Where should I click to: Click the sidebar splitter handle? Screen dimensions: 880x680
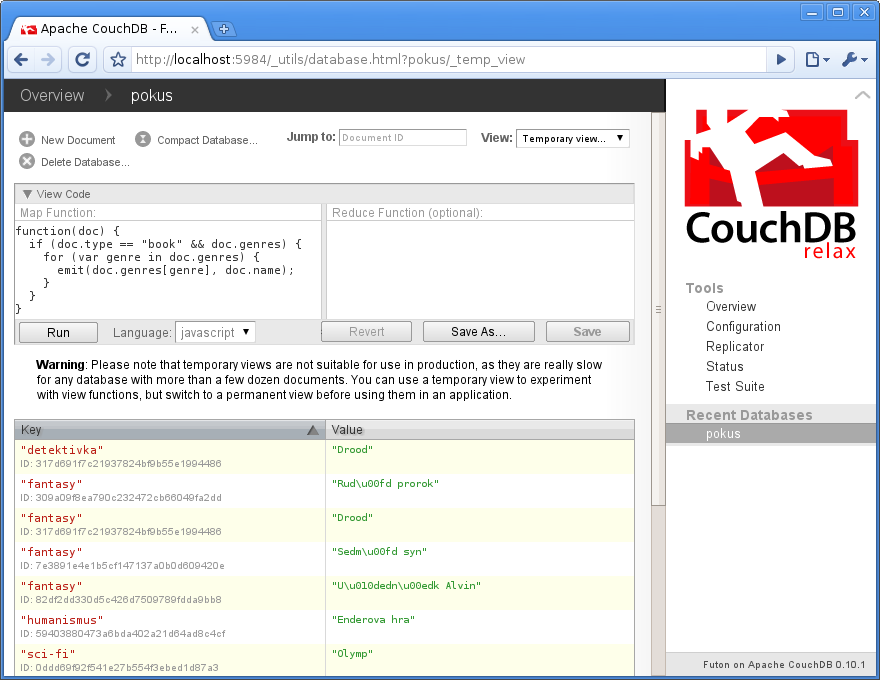(x=658, y=309)
